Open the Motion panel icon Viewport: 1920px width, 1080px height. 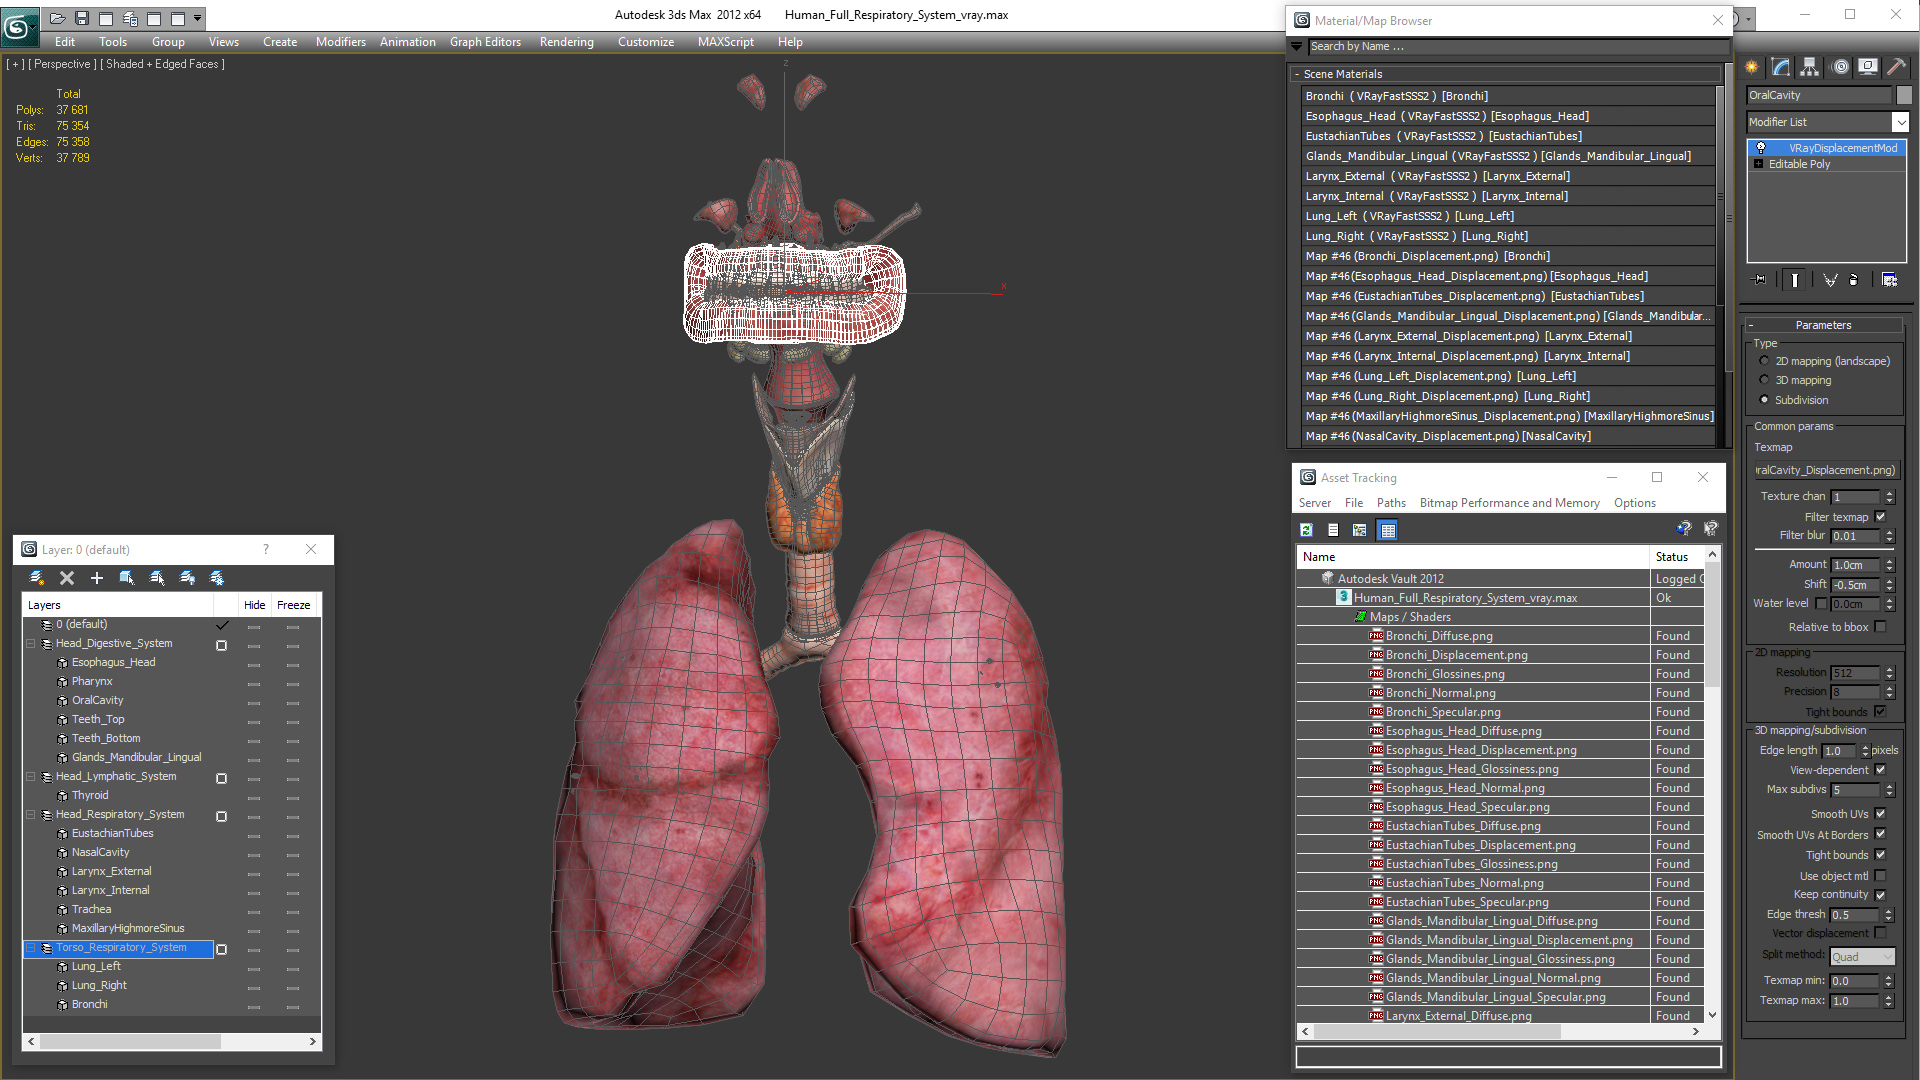(x=1840, y=67)
